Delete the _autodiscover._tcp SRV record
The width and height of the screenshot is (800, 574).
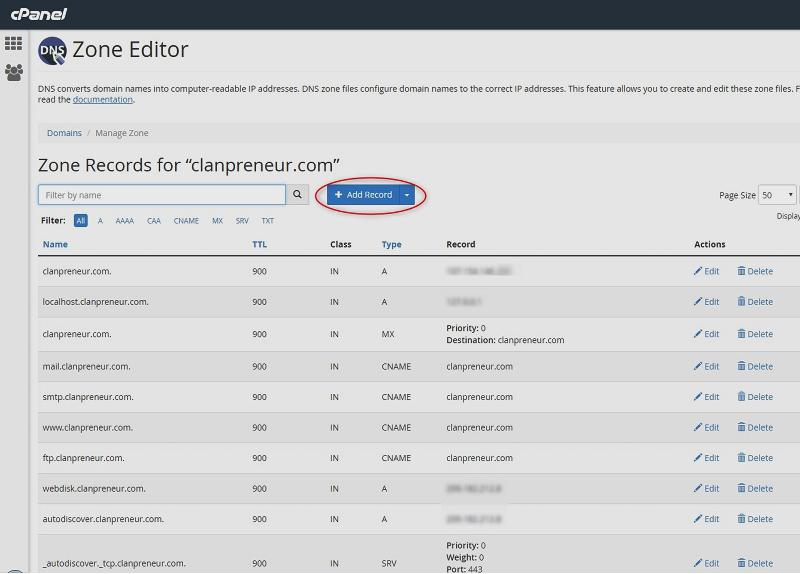755,563
